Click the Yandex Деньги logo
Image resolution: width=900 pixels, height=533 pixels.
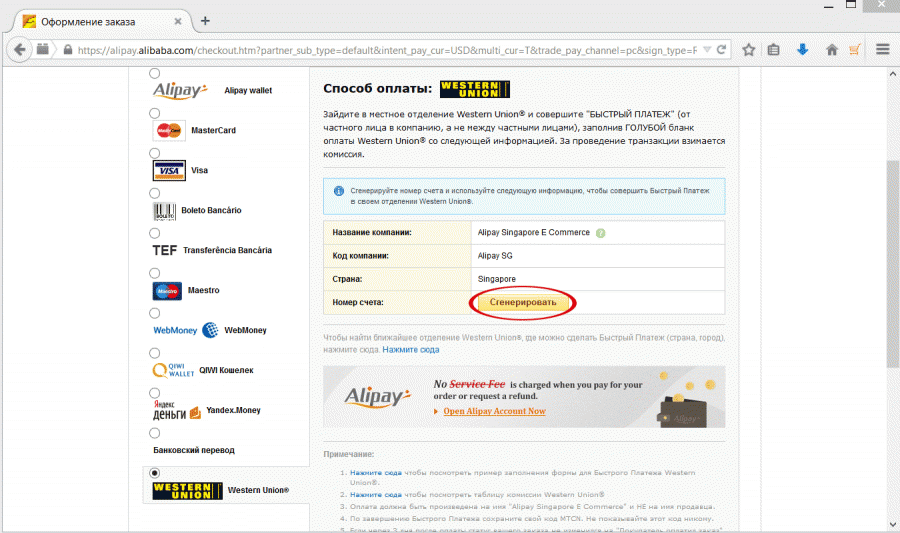coord(177,410)
